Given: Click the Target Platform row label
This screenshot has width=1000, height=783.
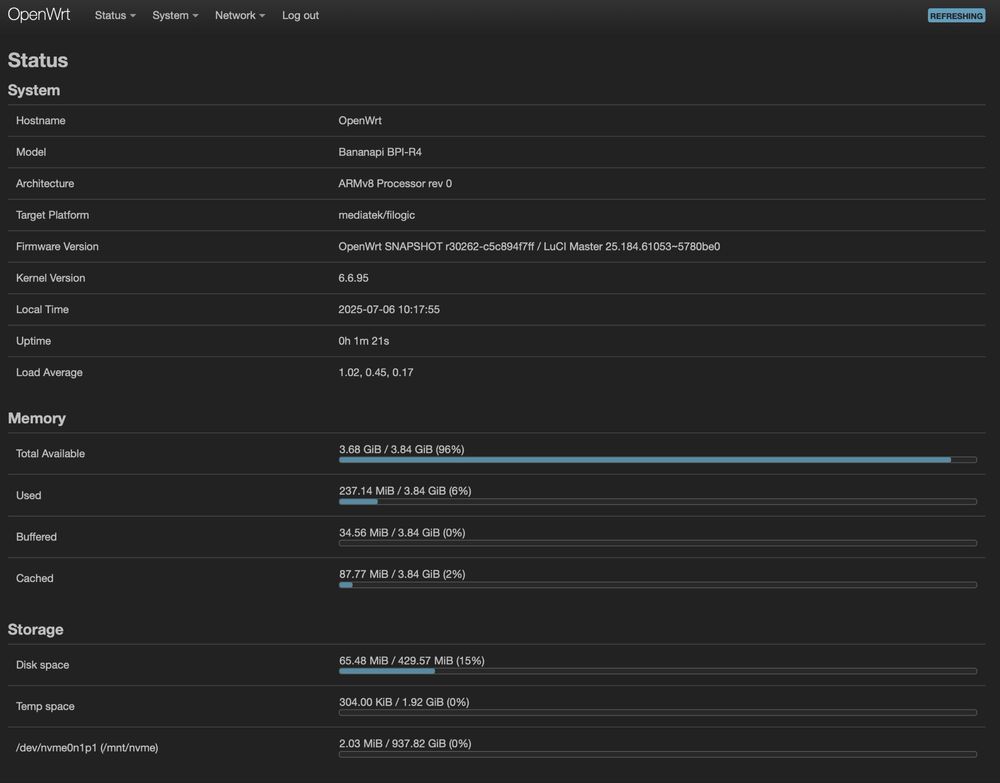Looking at the screenshot, I should point(52,215).
